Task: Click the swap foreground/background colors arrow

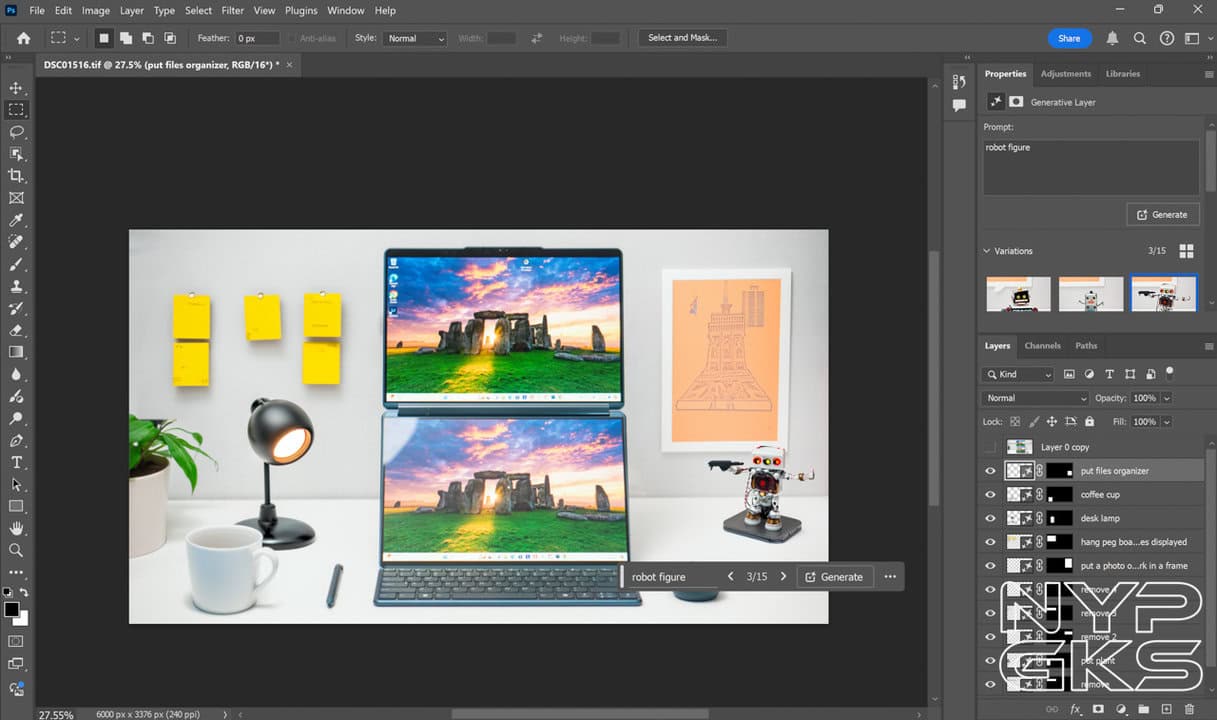Action: tap(24, 593)
